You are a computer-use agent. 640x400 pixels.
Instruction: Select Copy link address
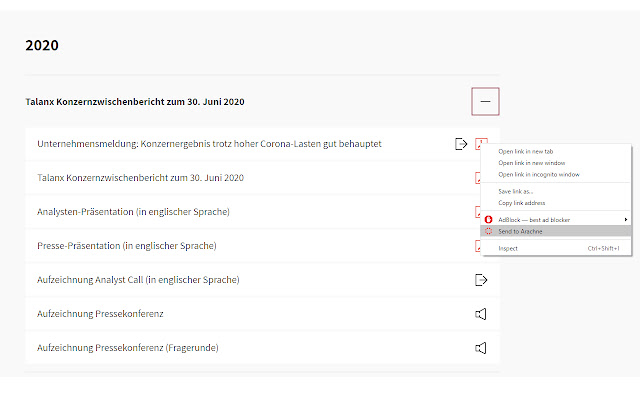[x=521, y=203]
